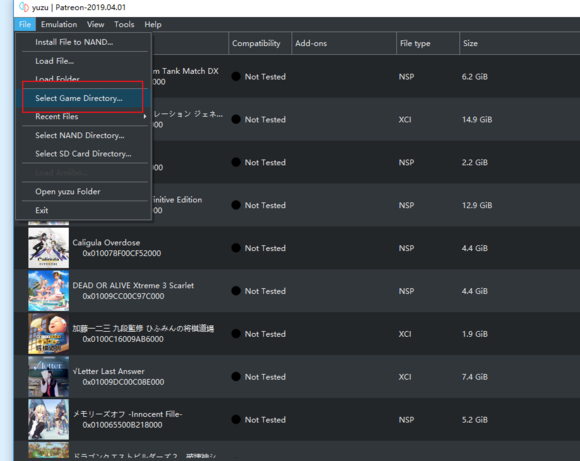Image resolution: width=580 pixels, height=461 pixels.
Task: Select the DEAD OR ALIVE Xtreme 3 cover thumbnail
Action: 48,291
